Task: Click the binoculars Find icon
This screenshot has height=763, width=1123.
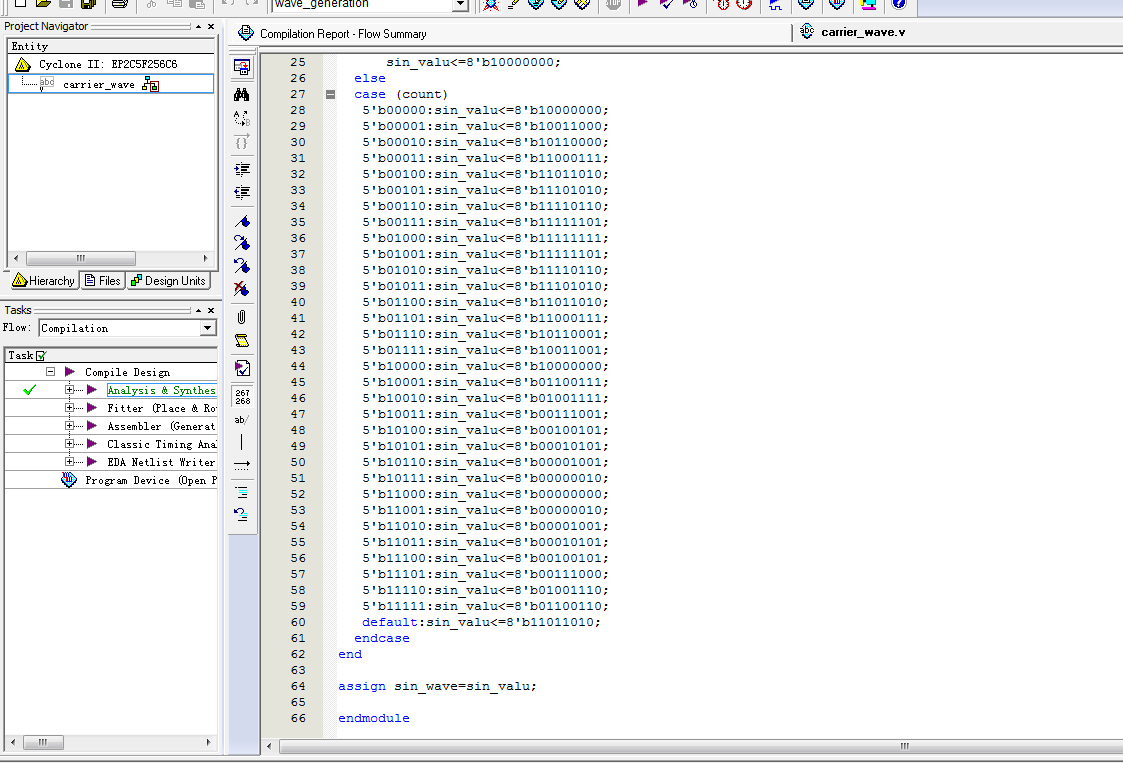Action: tap(241, 95)
